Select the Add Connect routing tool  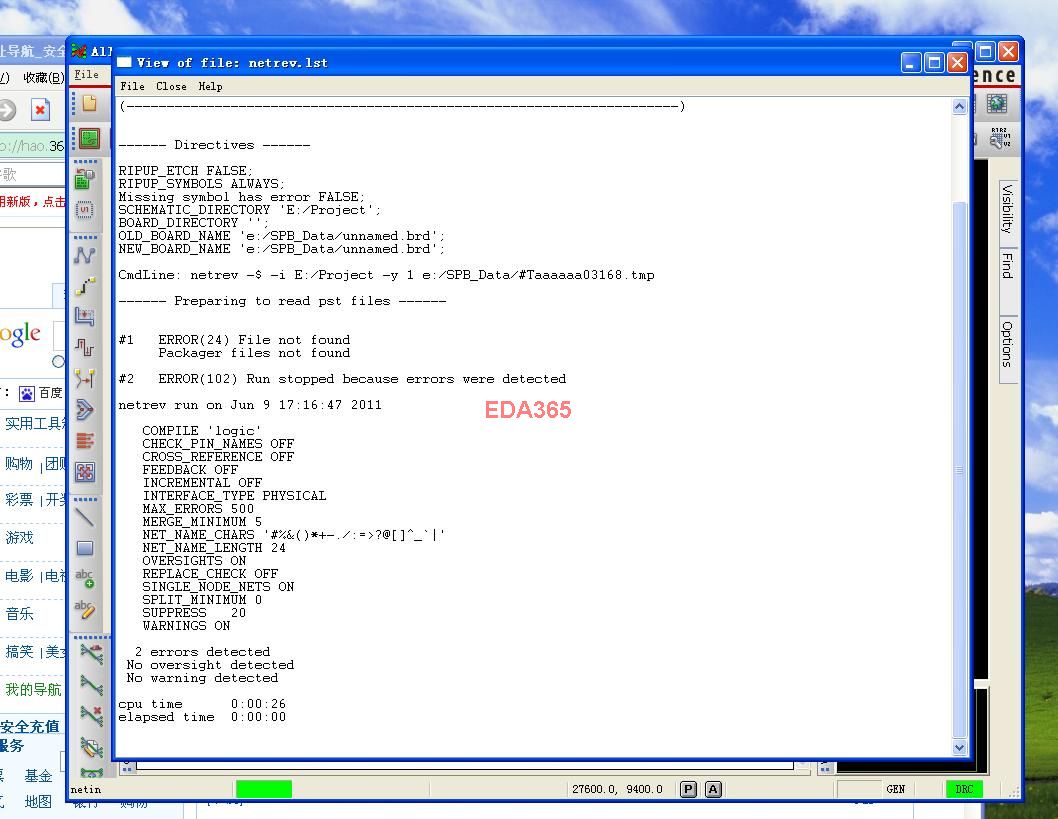[x=85, y=255]
